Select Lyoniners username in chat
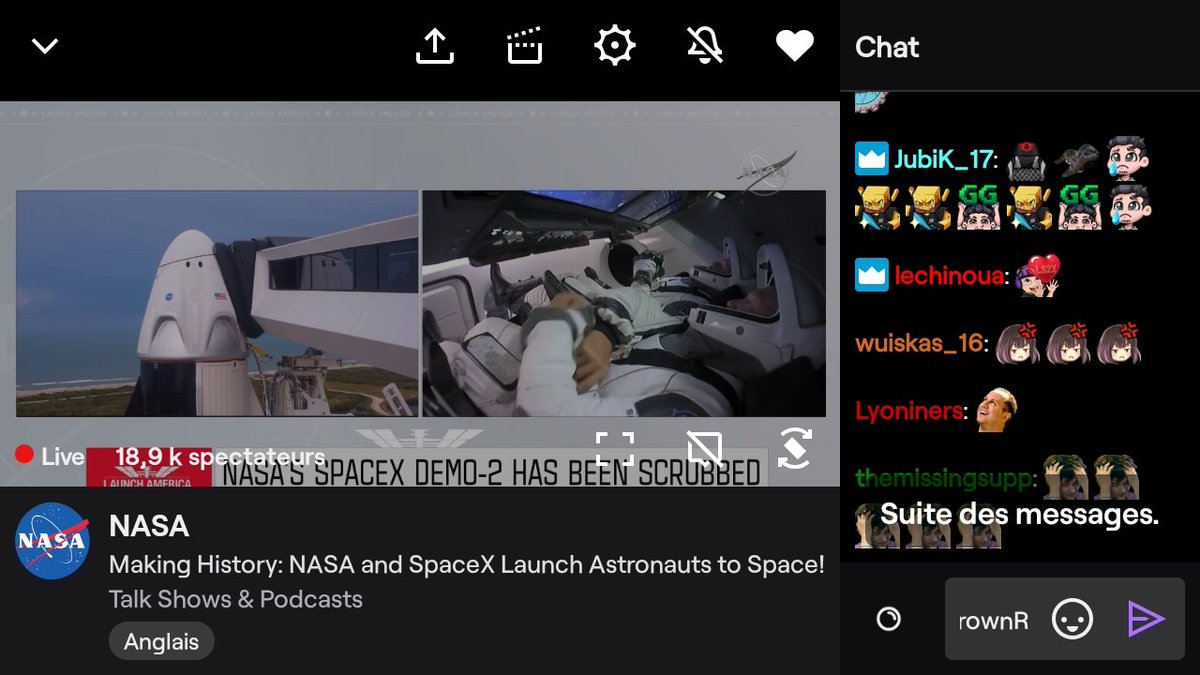The width and height of the screenshot is (1200, 675). (909, 411)
